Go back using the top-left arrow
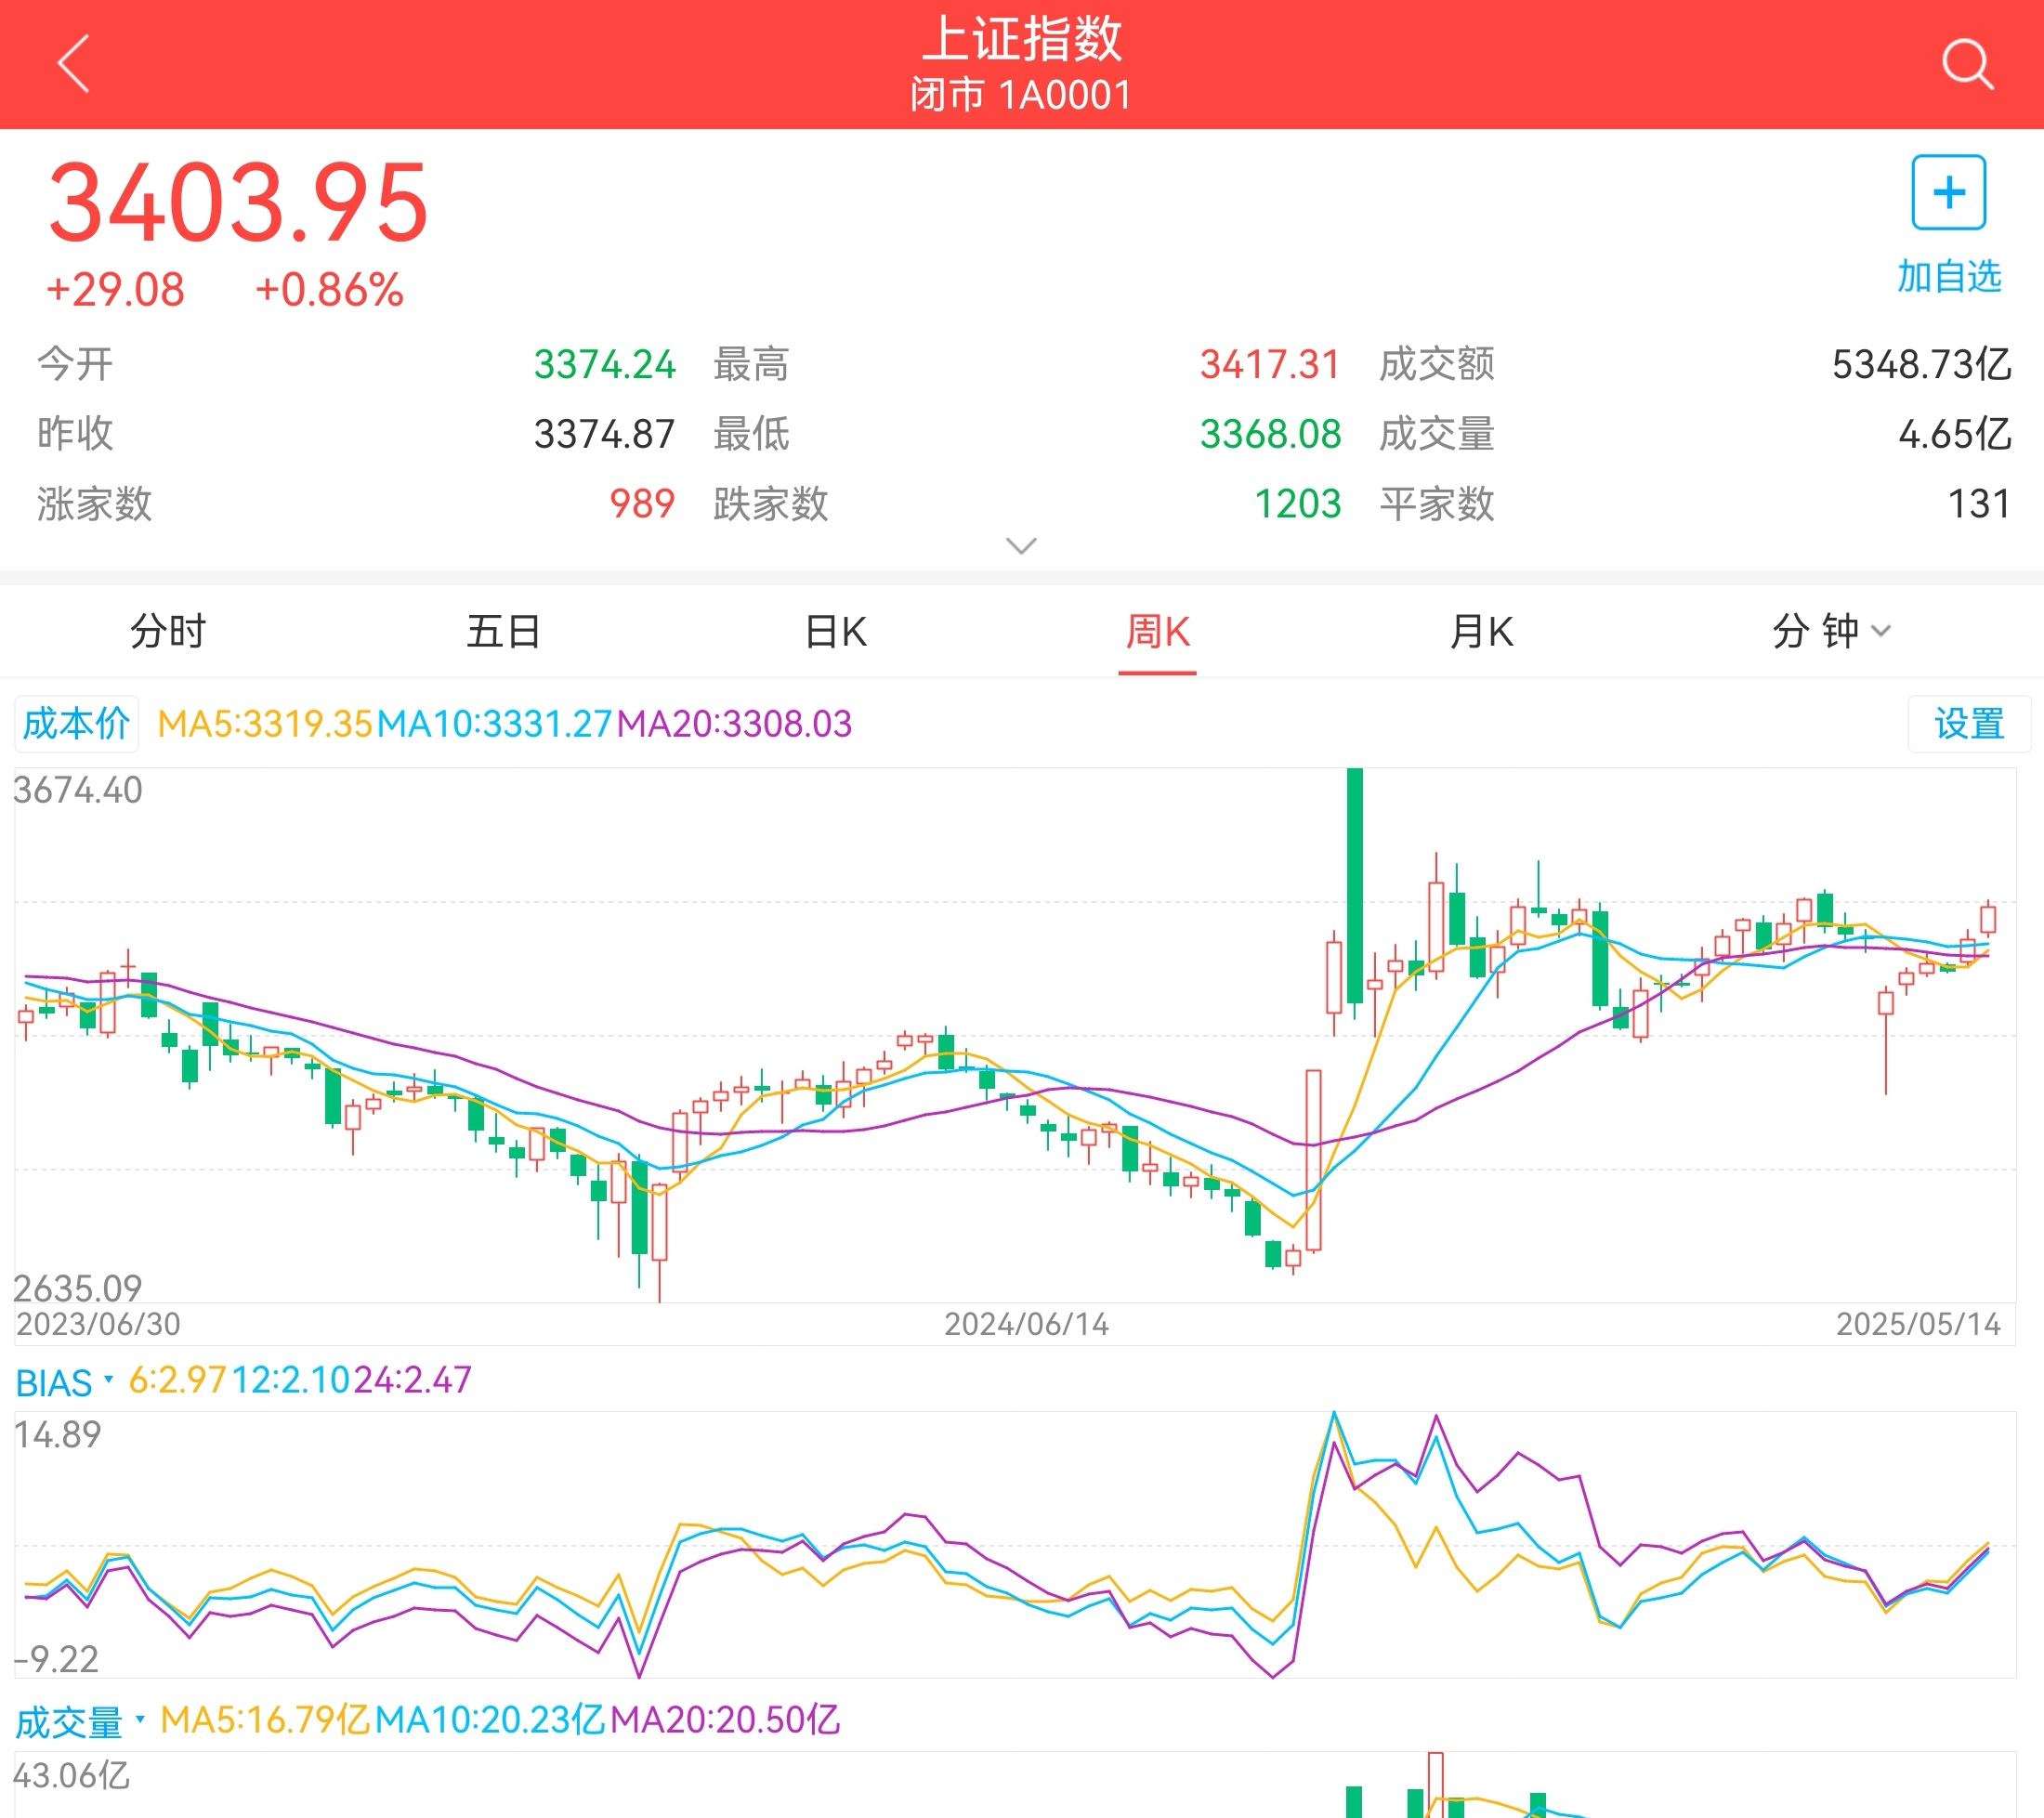 coord(74,63)
